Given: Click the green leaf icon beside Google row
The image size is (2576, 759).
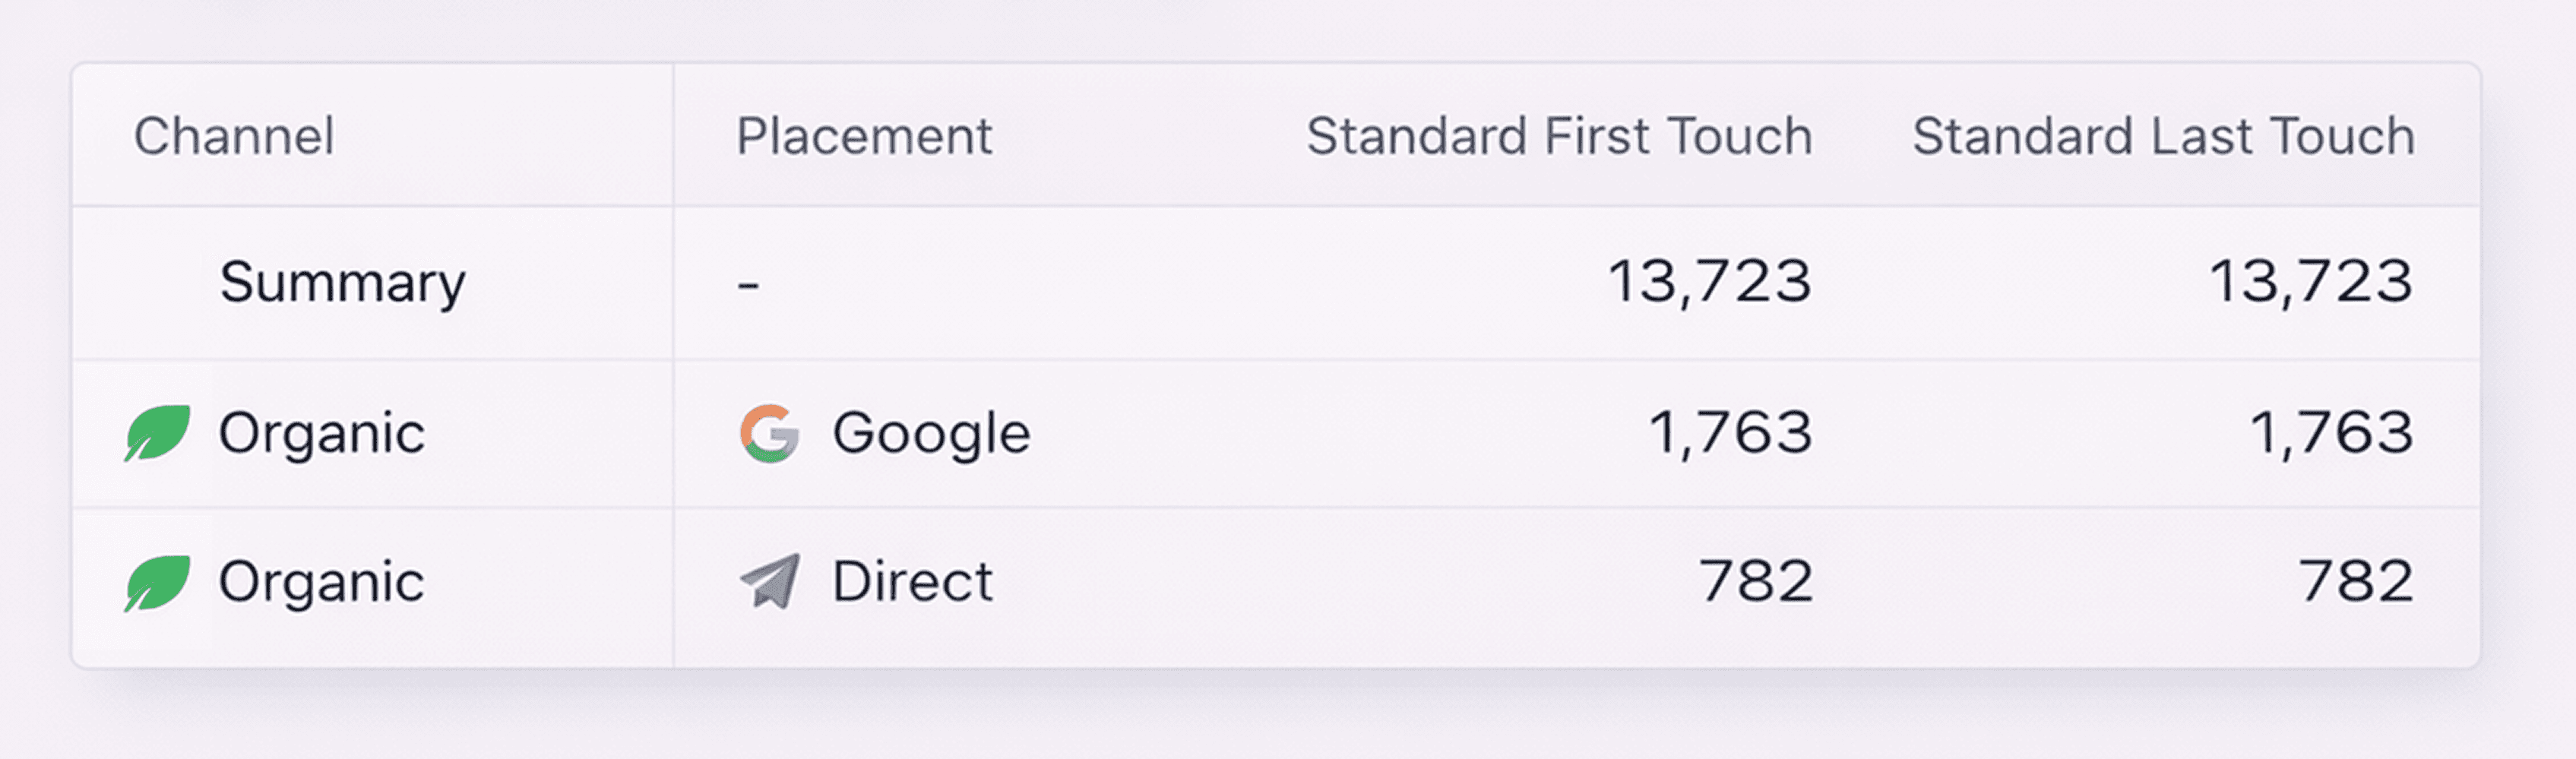Looking at the screenshot, I should [157, 433].
